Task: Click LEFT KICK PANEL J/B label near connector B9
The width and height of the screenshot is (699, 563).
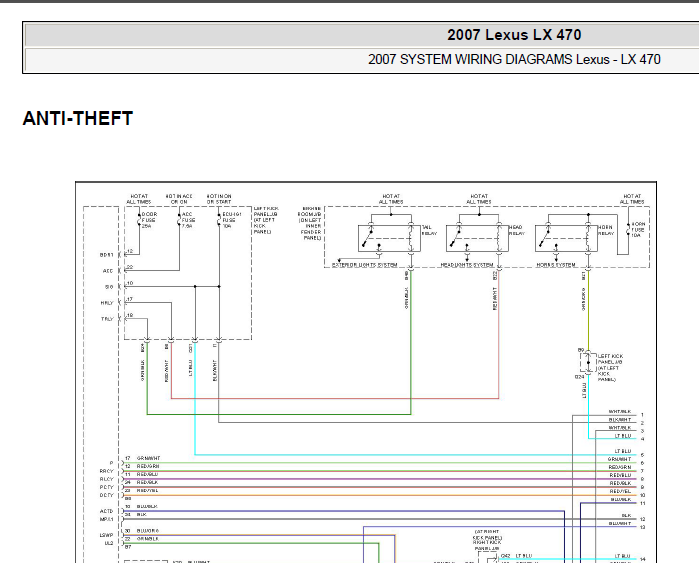Action: (x=610, y=368)
